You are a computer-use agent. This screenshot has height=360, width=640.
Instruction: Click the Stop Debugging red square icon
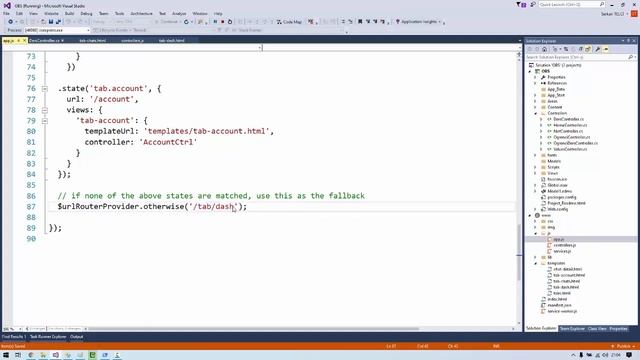(222, 22)
